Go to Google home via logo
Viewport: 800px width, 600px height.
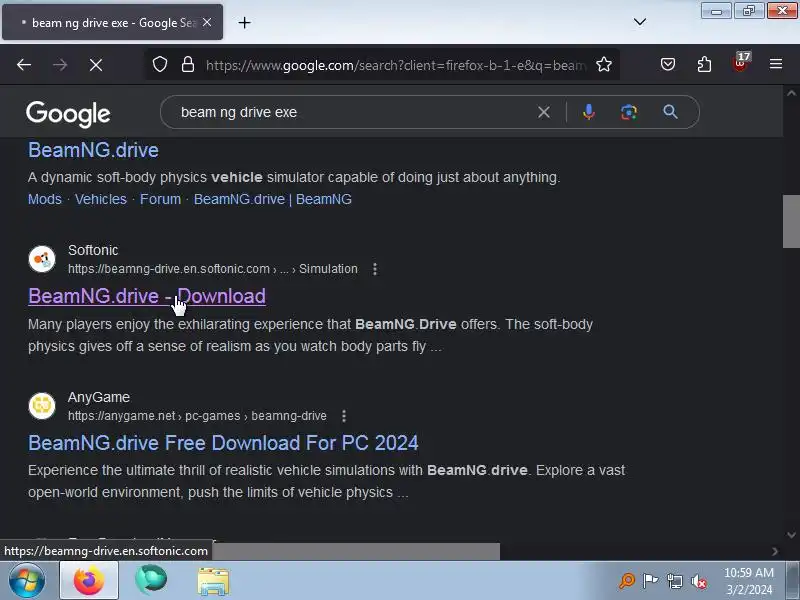point(68,114)
